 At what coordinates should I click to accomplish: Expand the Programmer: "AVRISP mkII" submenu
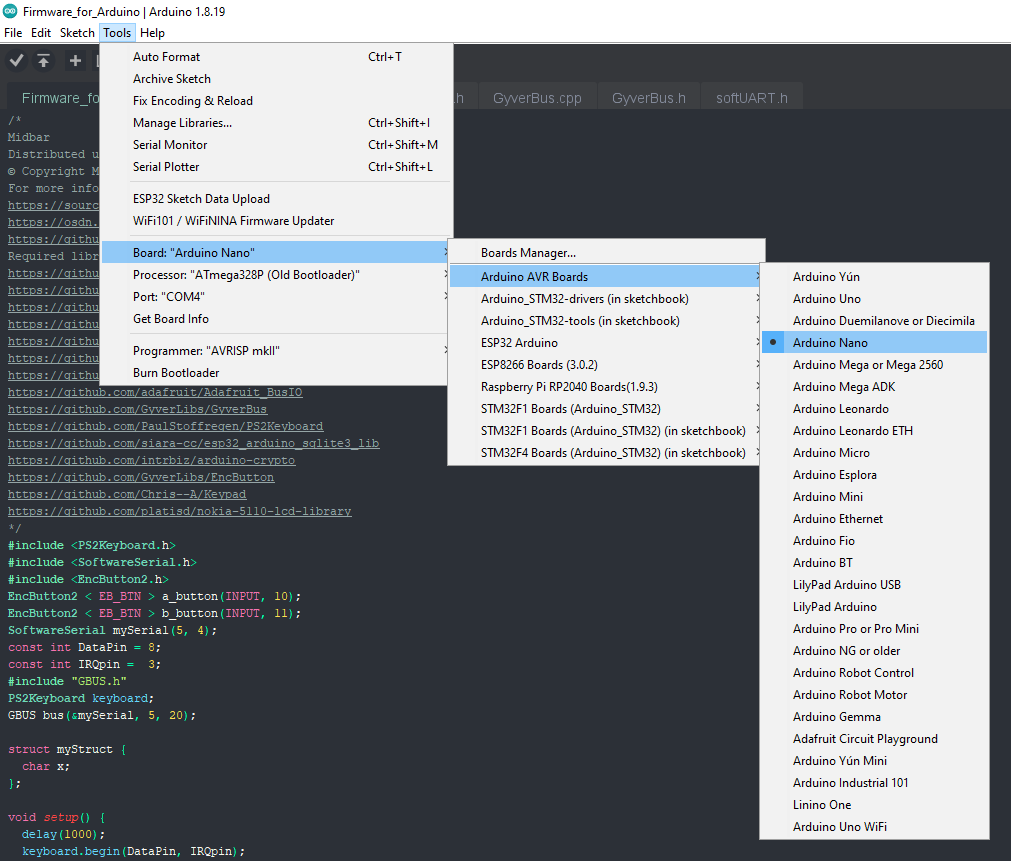pyautogui.click(x=275, y=351)
